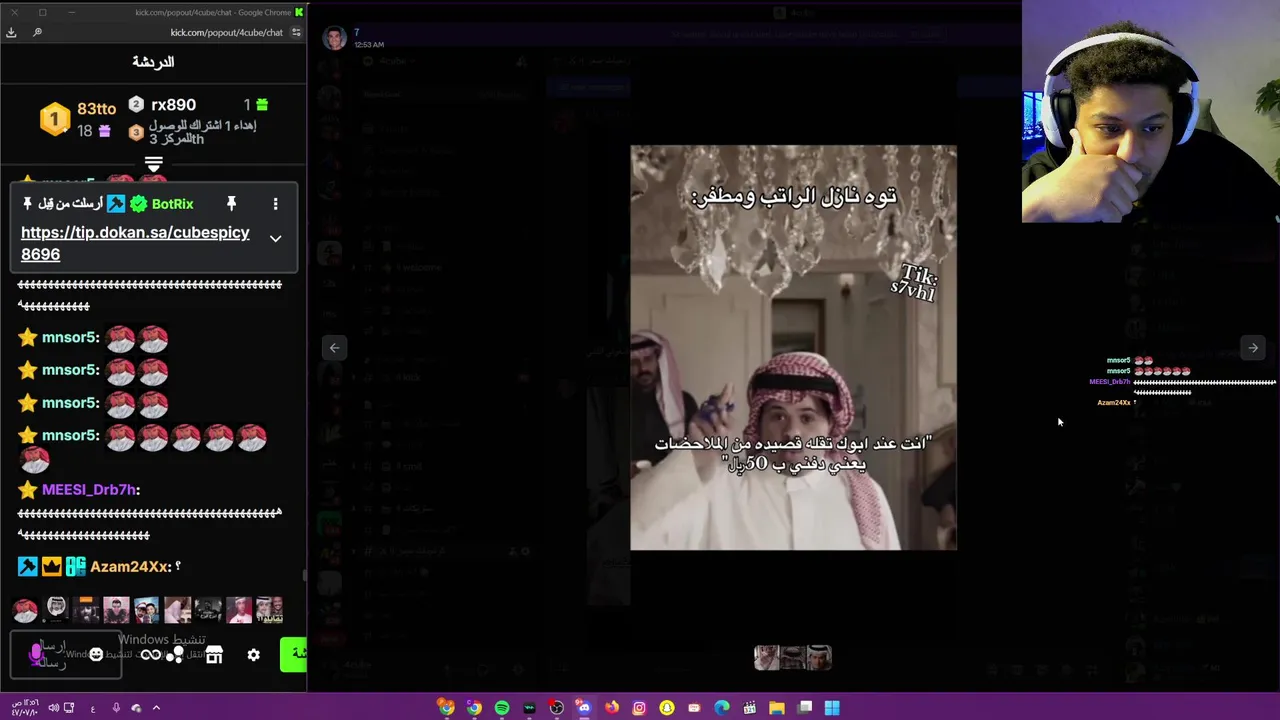The image size is (1280, 720).
Task: Click the send message input field
Action: point(65,654)
